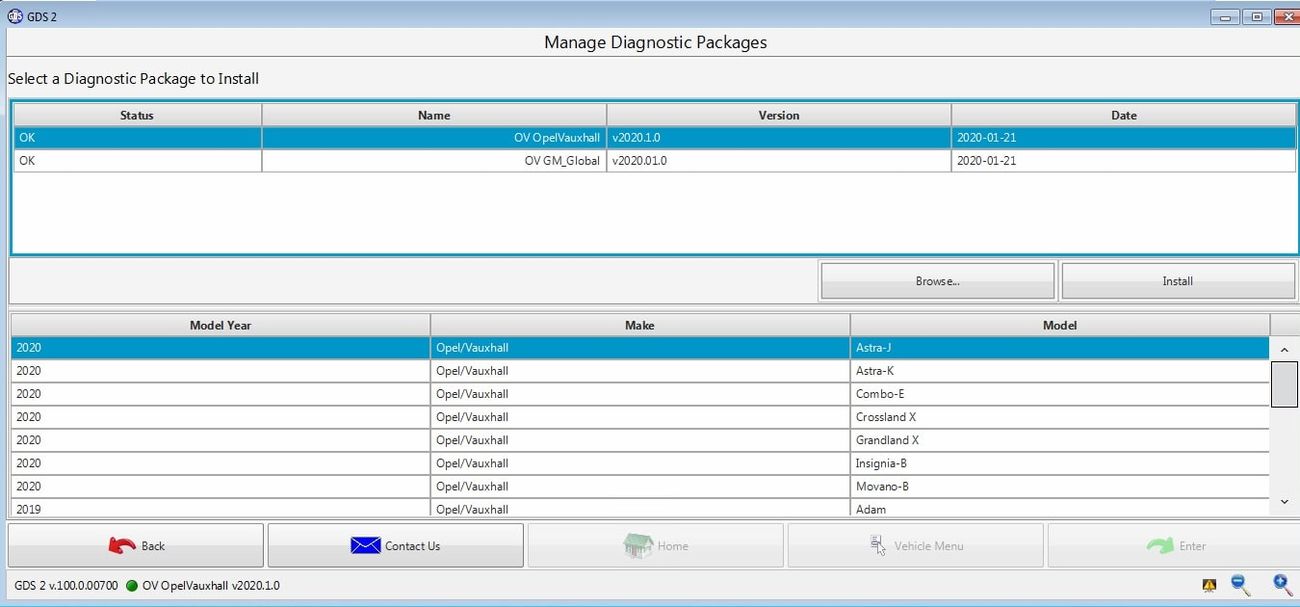This screenshot has height=607, width=1300.
Task: Click version v2020.1.0 cell
Action: click(779, 138)
